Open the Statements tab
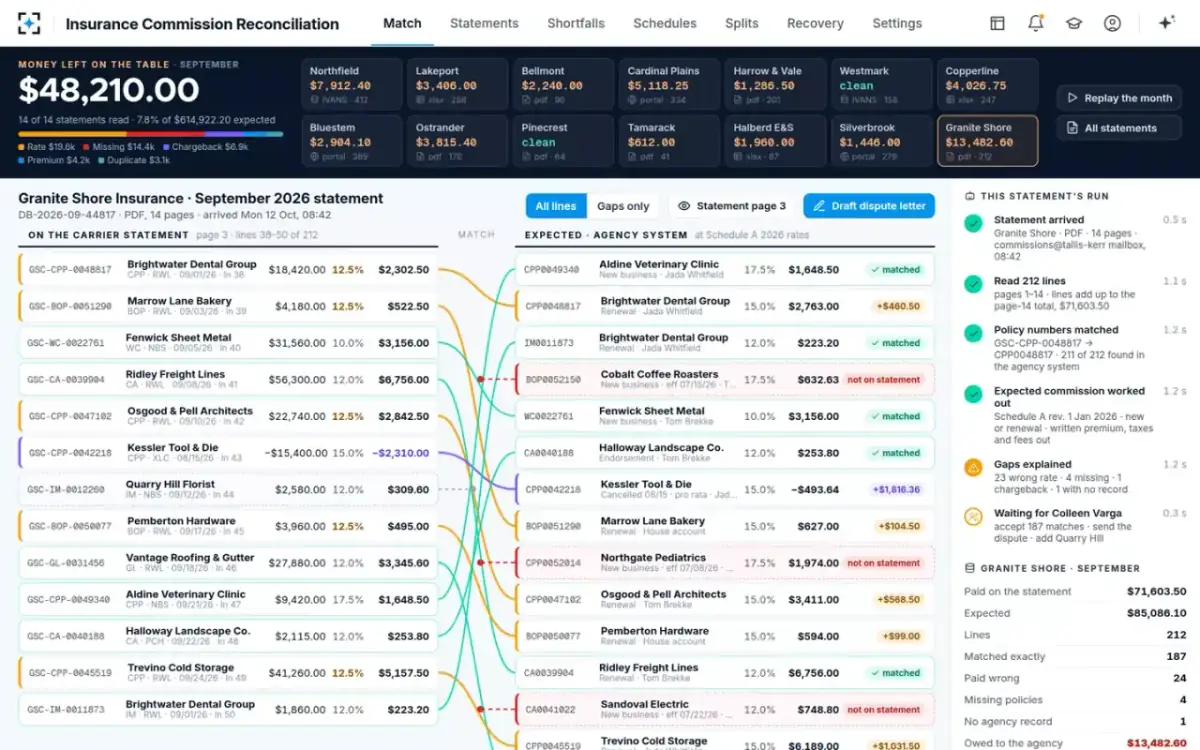 click(x=484, y=23)
